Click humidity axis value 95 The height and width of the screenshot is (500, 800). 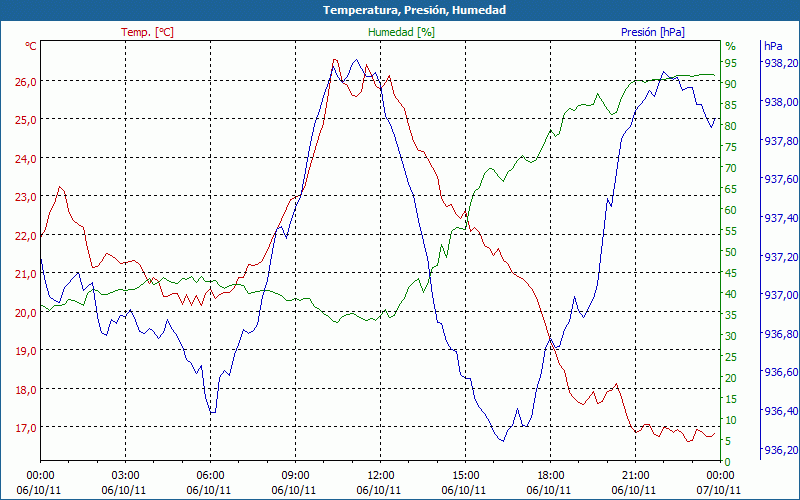[x=731, y=63]
